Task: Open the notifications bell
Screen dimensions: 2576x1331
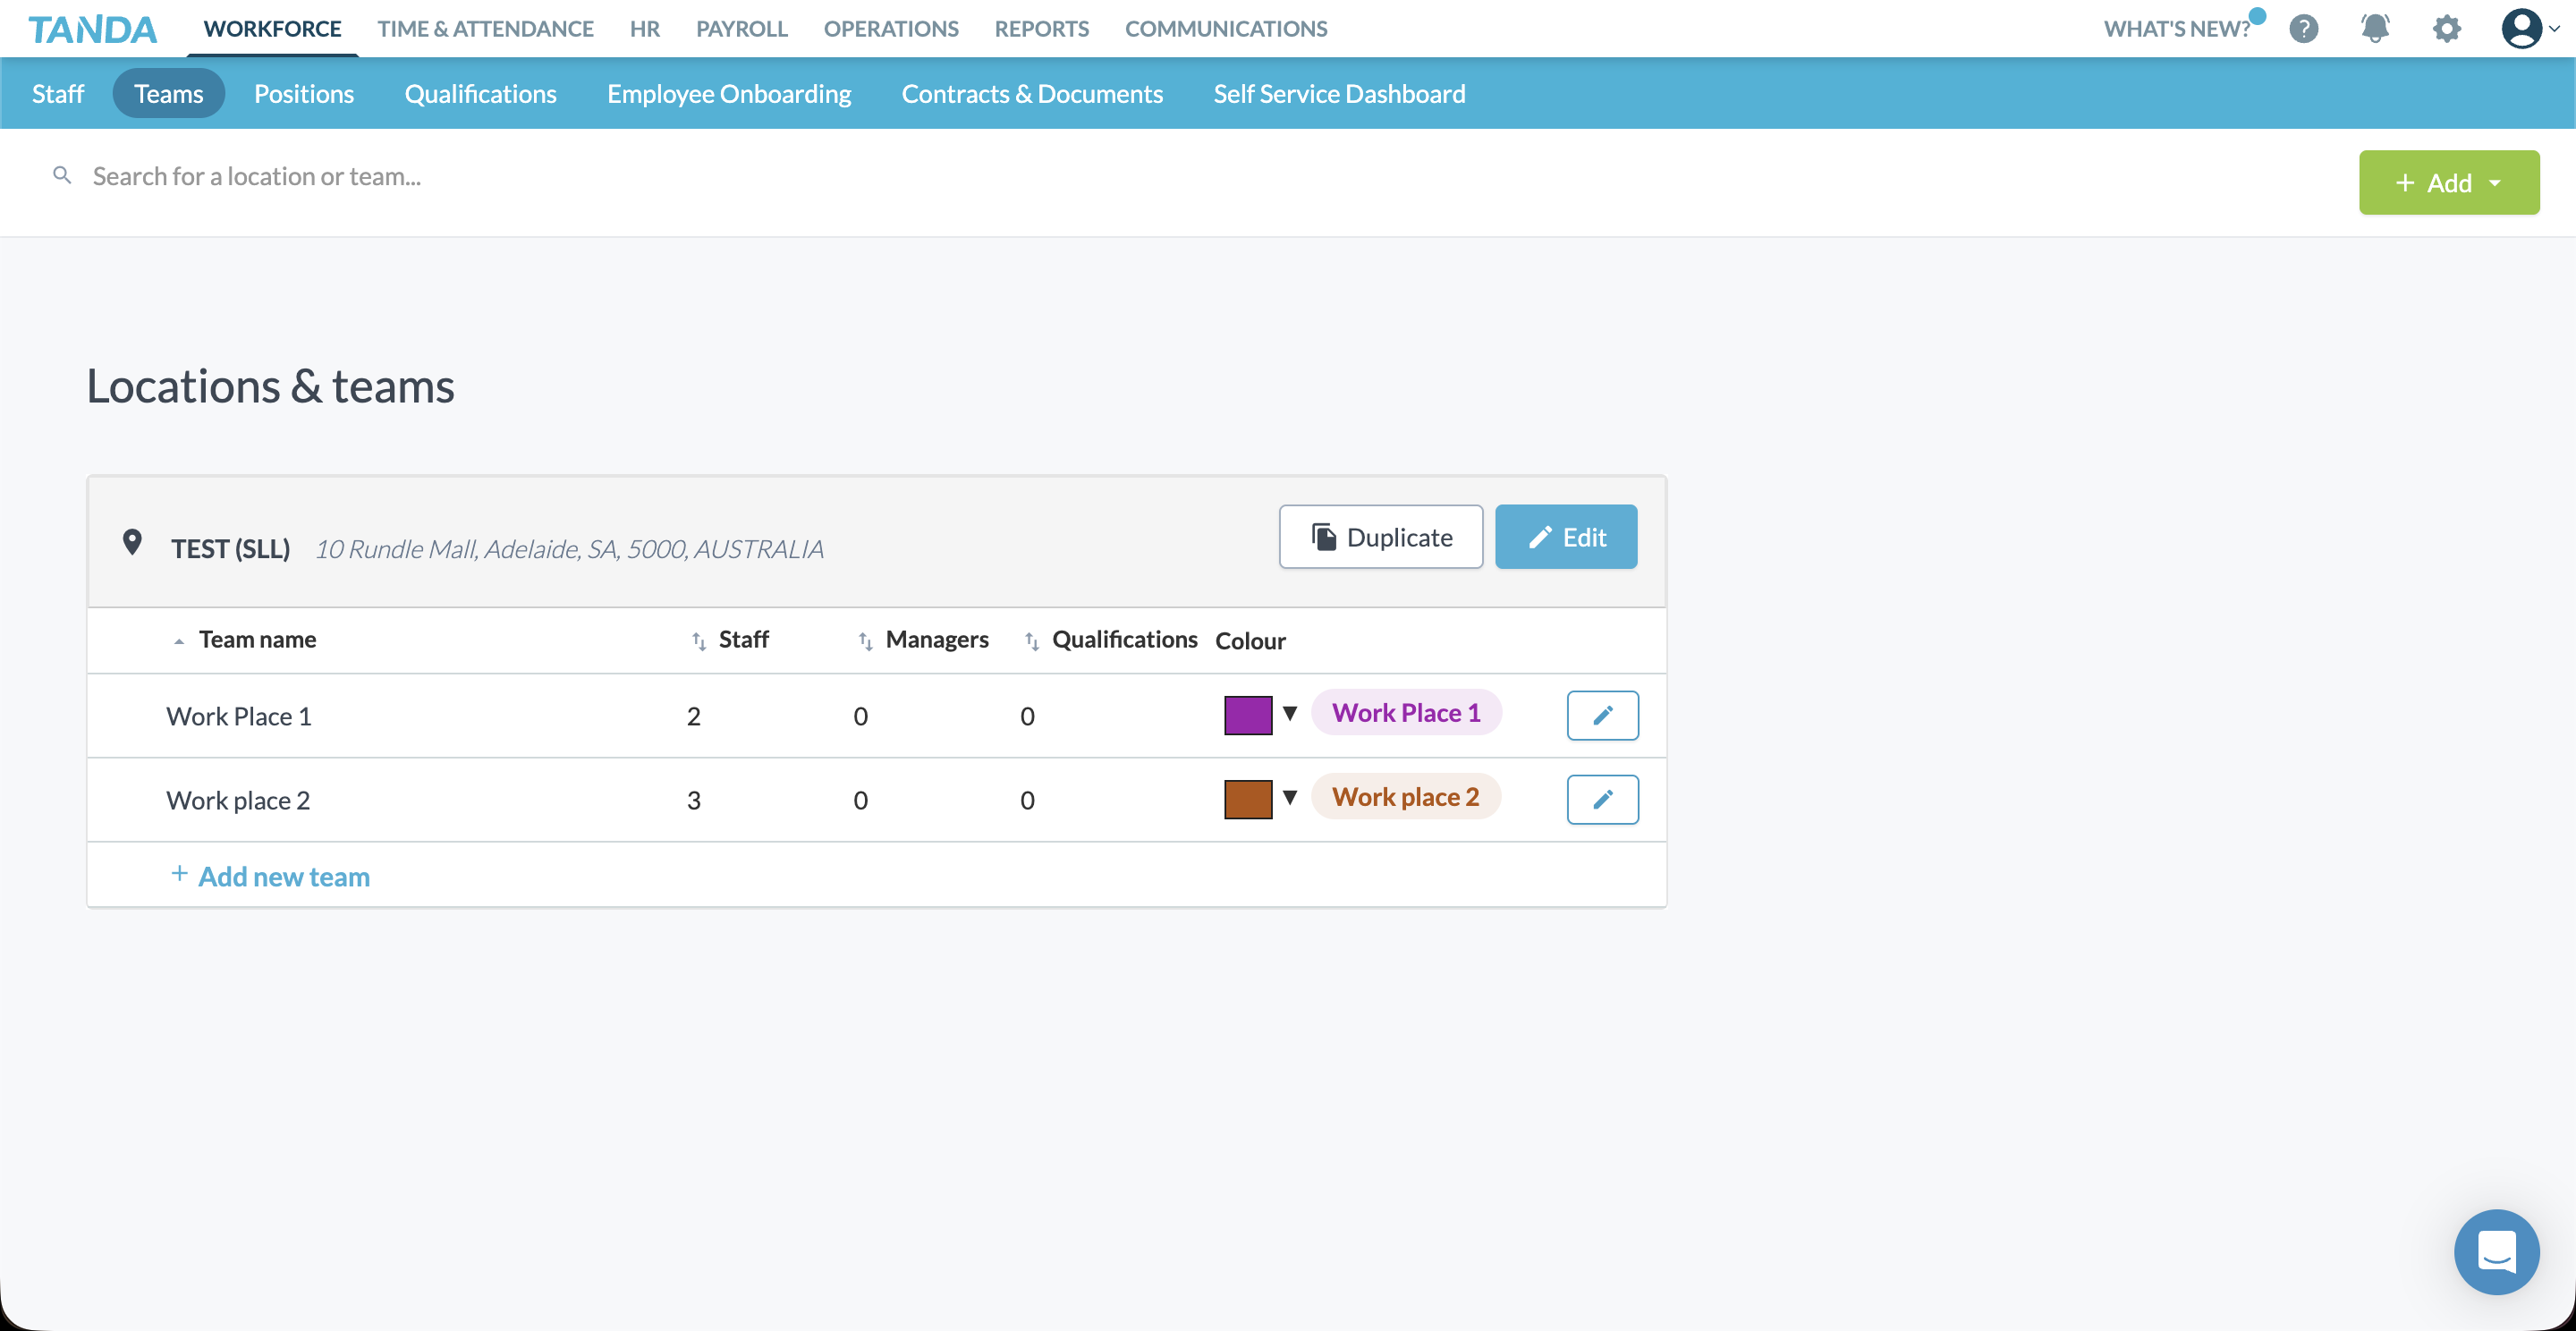Action: pos(2375,29)
